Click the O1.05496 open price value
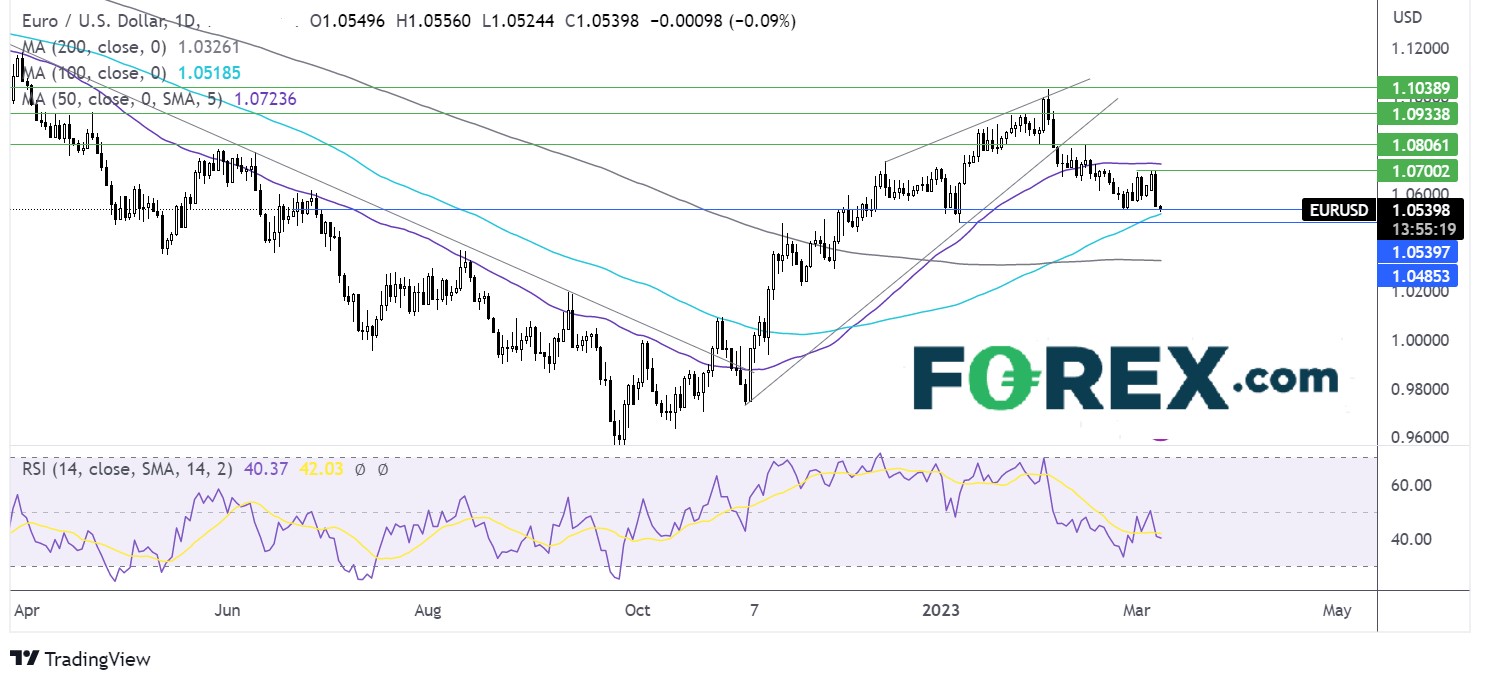 click(347, 21)
